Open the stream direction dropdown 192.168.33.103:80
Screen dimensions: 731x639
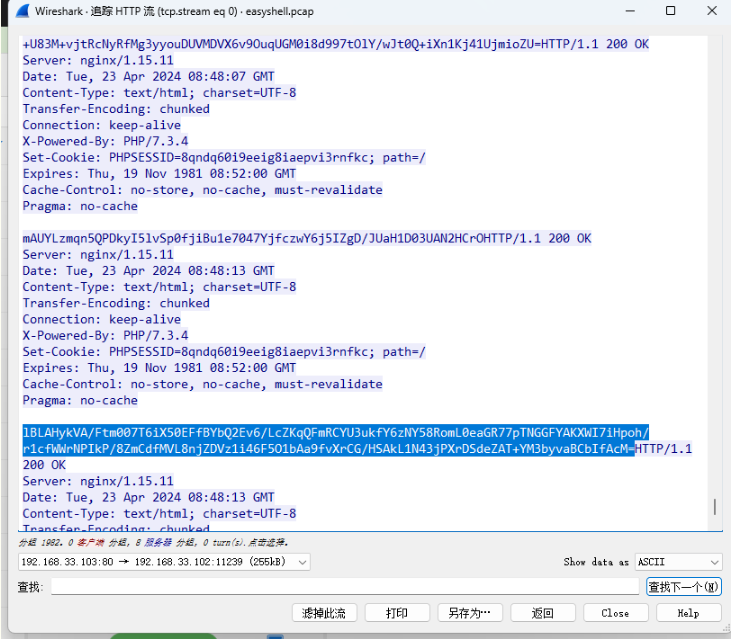pyautogui.click(x=164, y=562)
